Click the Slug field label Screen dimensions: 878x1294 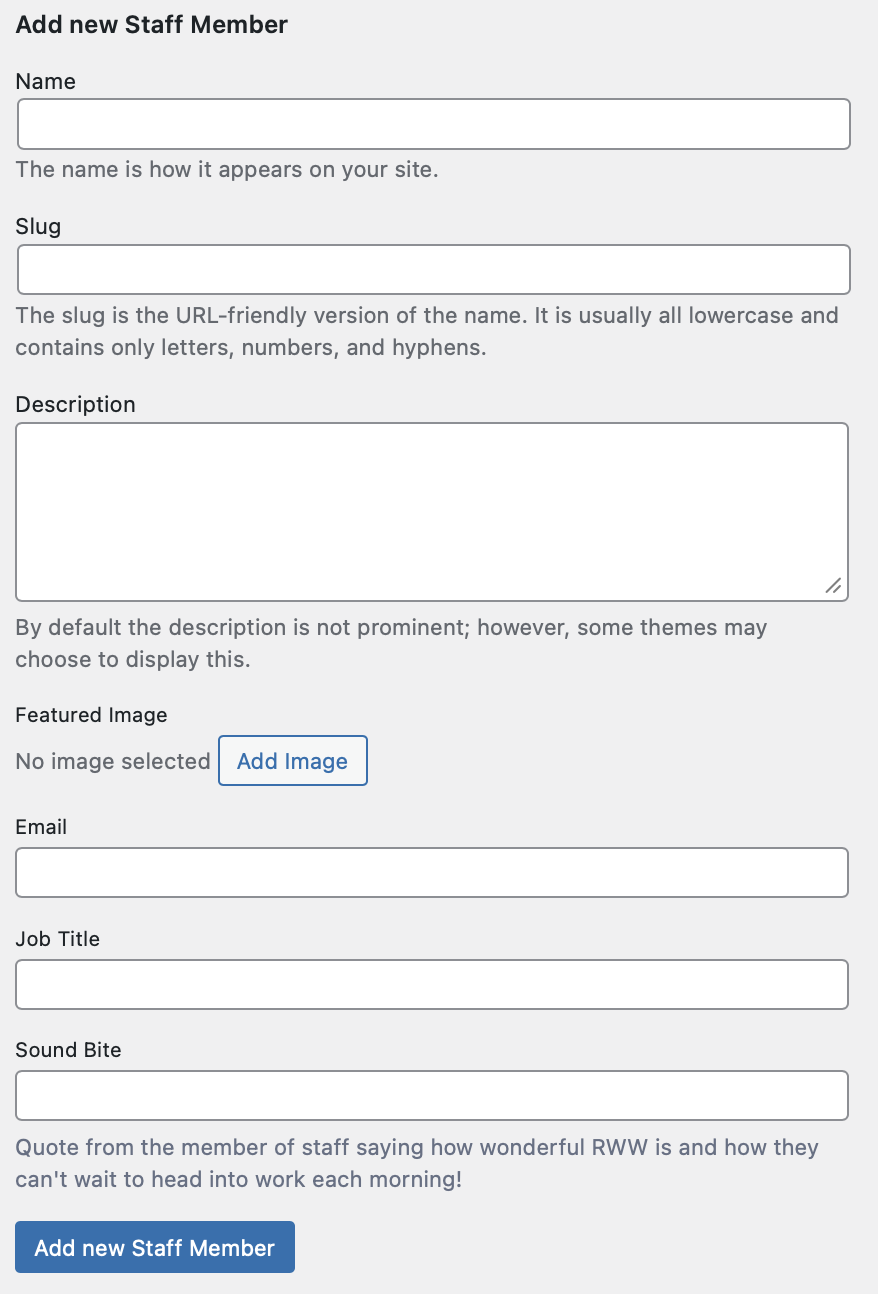coord(39,227)
